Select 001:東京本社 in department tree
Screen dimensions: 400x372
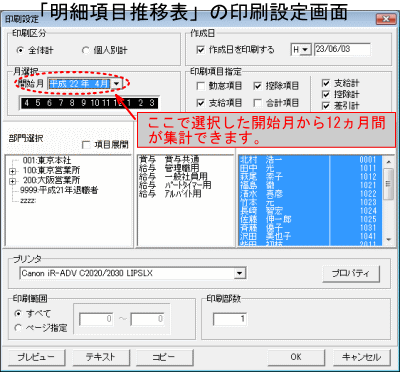[x=47, y=161]
